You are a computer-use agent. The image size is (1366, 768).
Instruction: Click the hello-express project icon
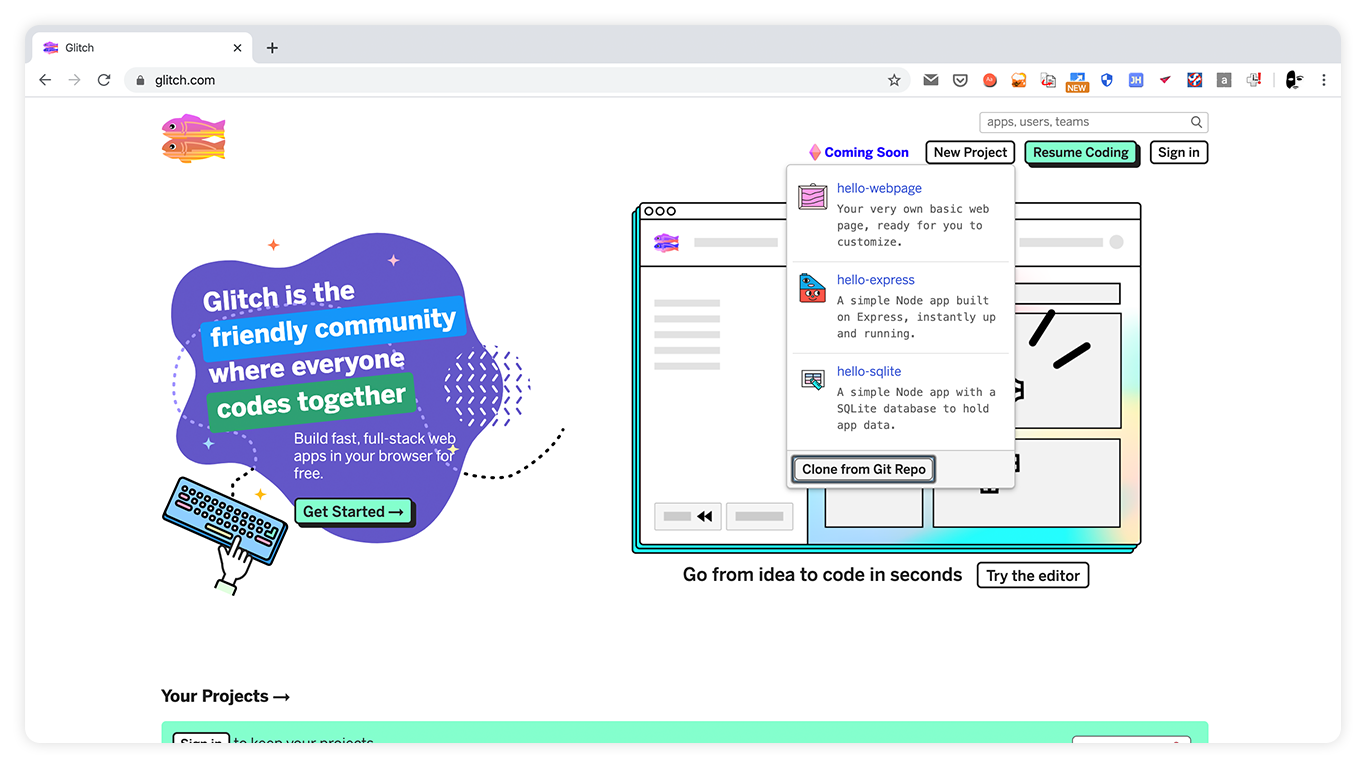[x=813, y=288]
